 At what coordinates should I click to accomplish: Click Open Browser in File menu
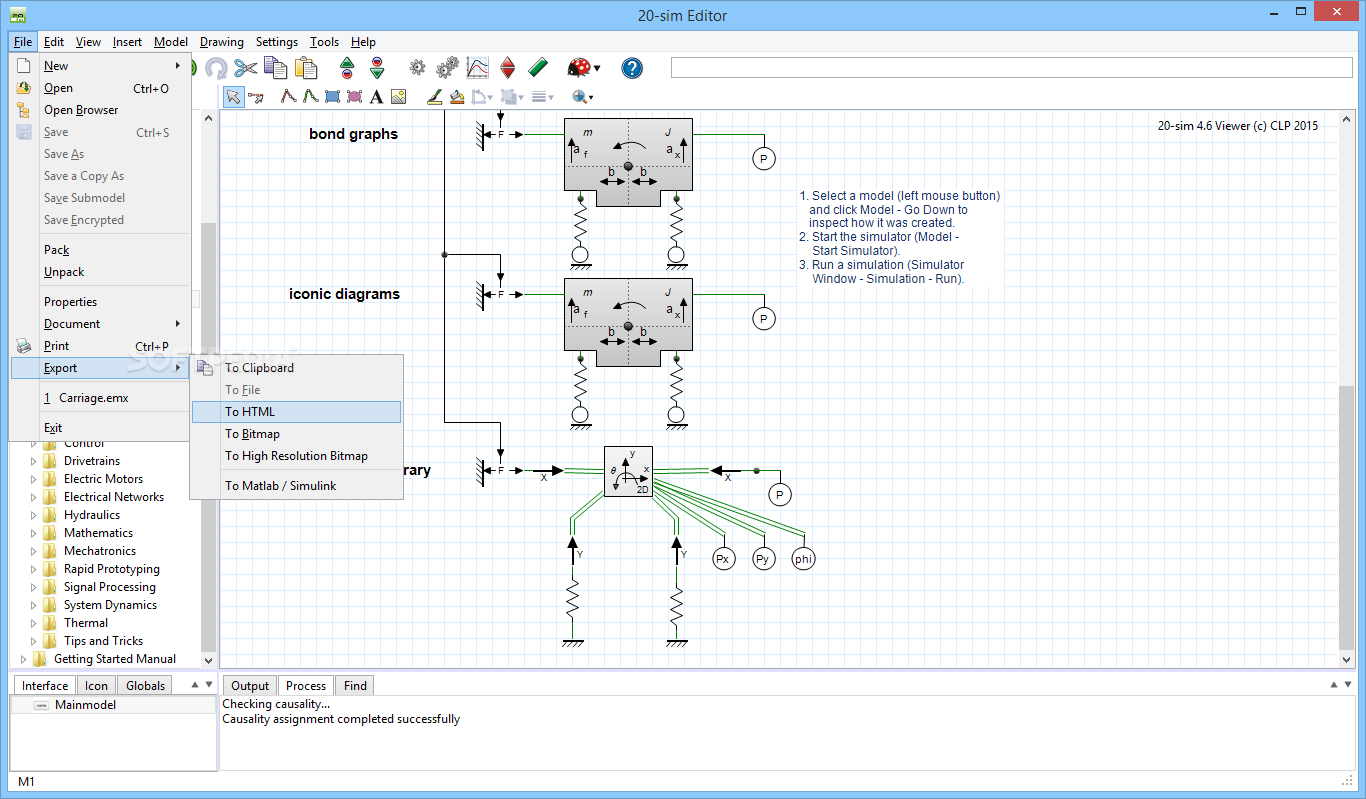pyautogui.click(x=100, y=110)
